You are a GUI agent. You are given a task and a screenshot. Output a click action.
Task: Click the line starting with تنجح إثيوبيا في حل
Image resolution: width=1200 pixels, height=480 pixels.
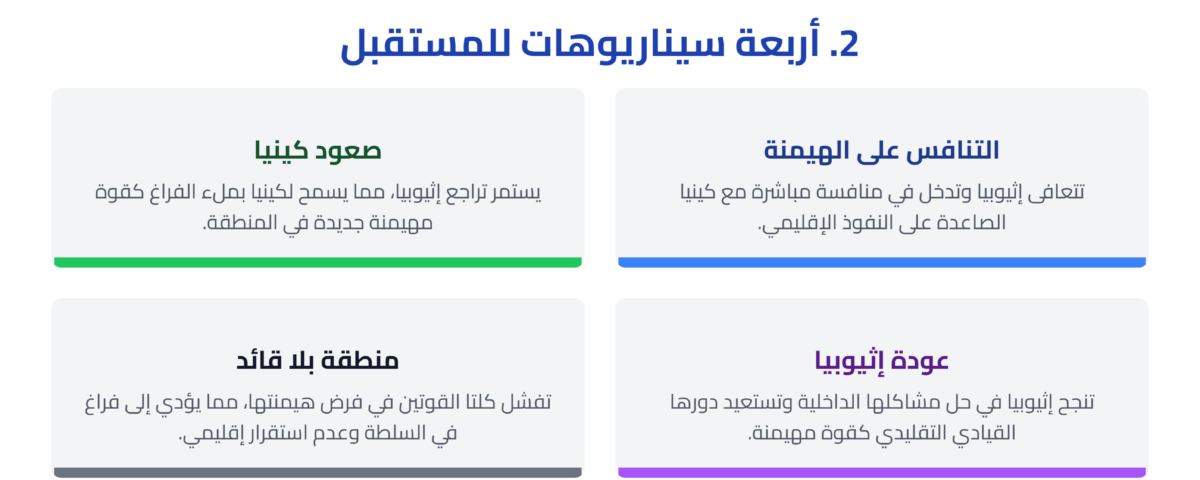pyautogui.click(x=881, y=402)
